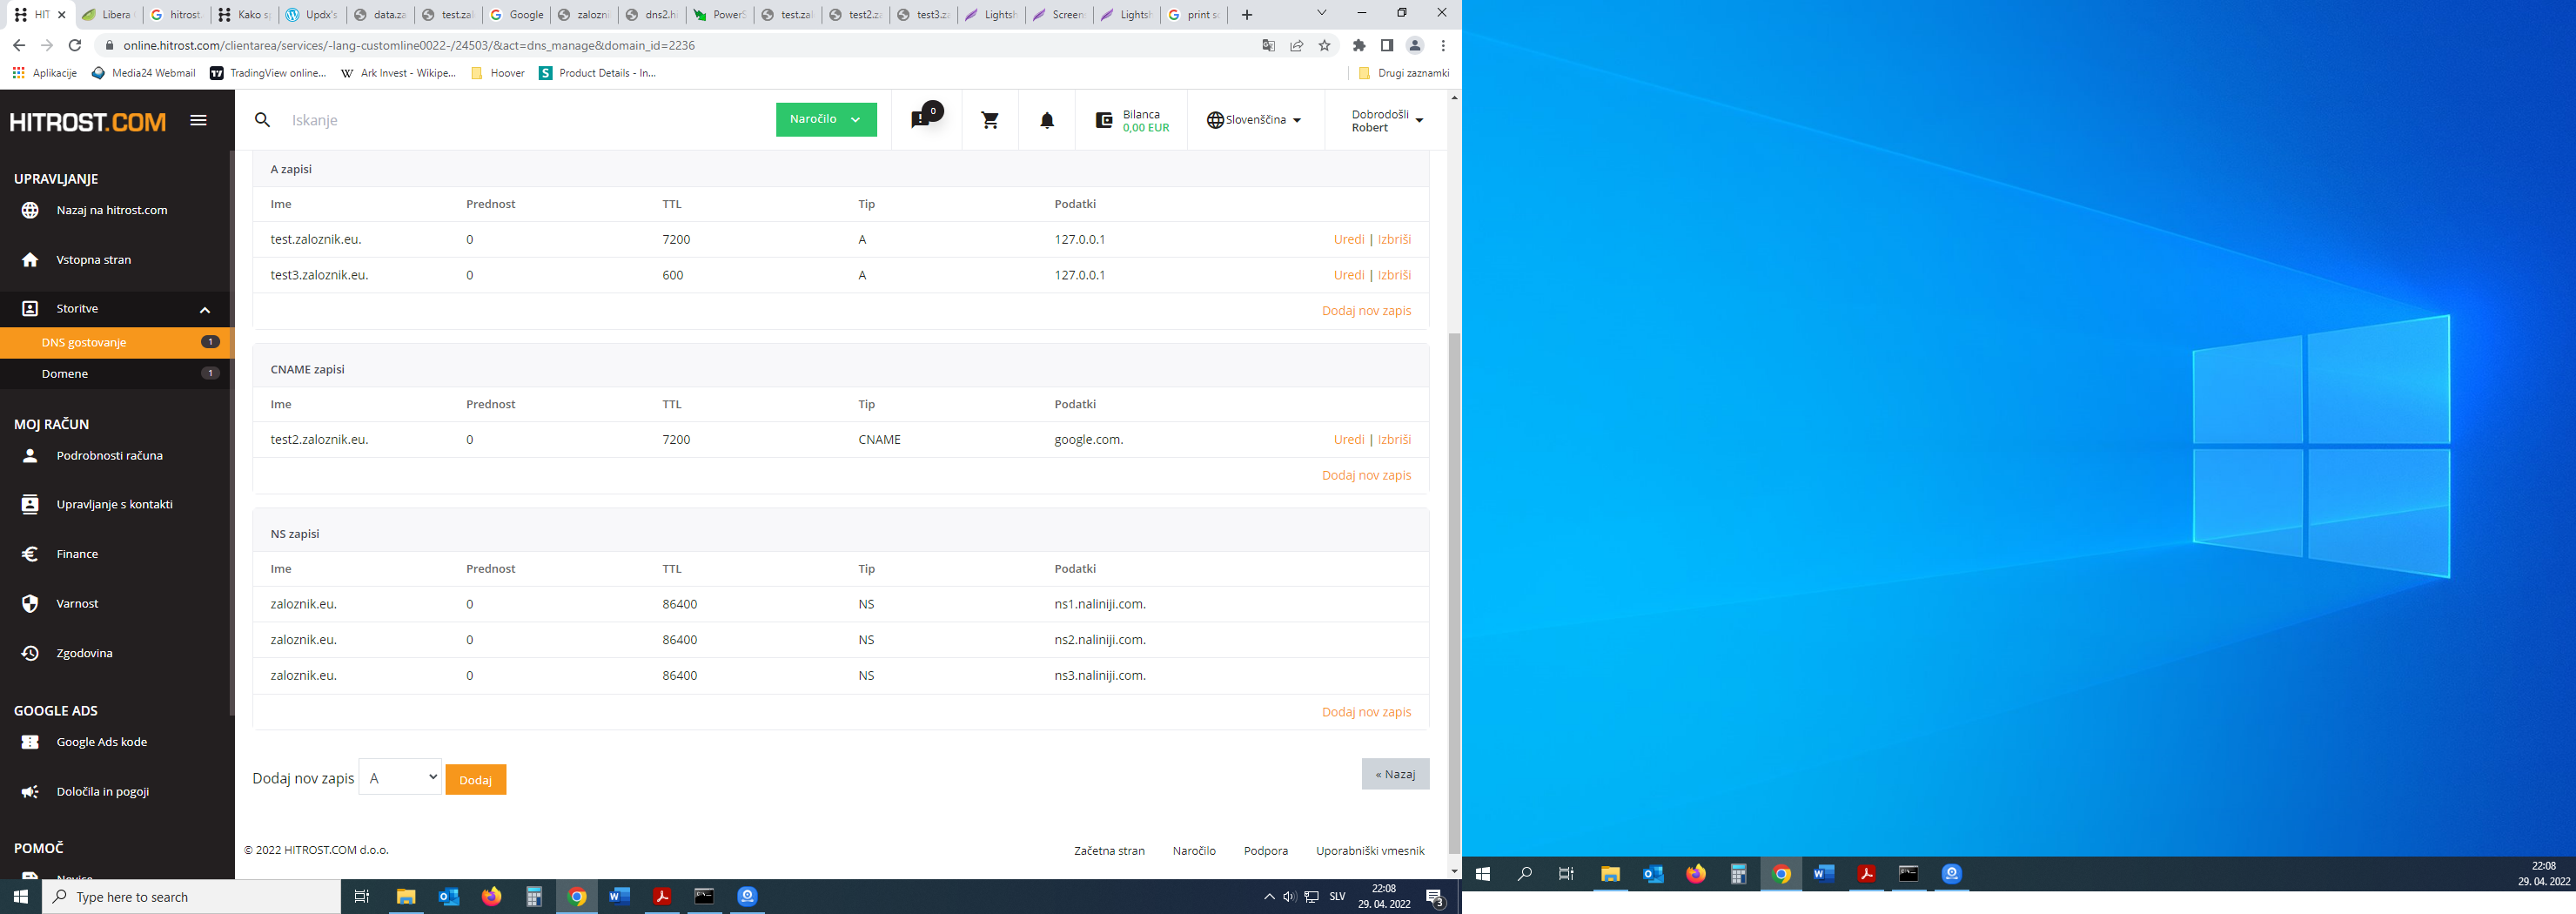This screenshot has height=914, width=2576.
Task: Click the translate page icon in address bar
Action: [x=1269, y=45]
